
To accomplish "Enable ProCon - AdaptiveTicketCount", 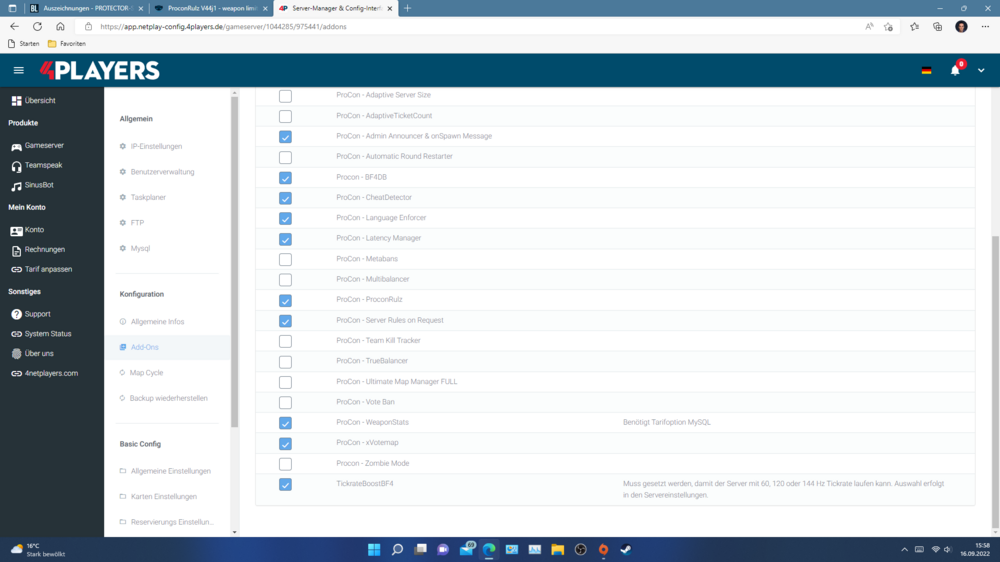I will (x=285, y=116).
